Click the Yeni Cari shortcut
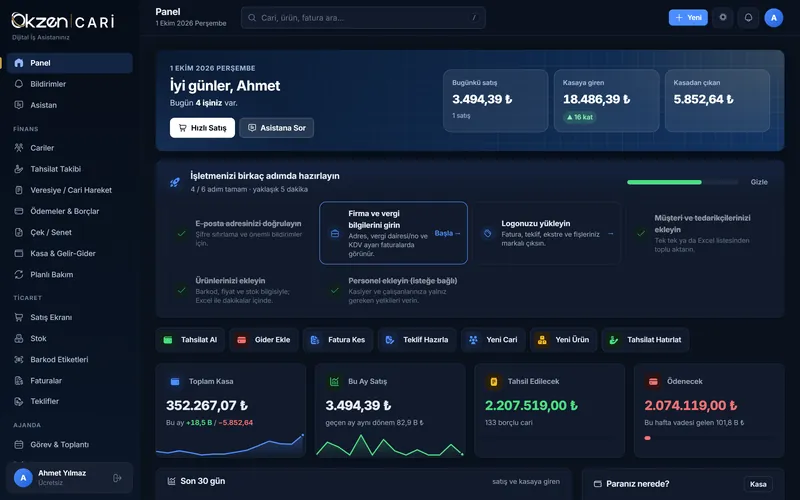The height and width of the screenshot is (500, 800). coord(493,340)
